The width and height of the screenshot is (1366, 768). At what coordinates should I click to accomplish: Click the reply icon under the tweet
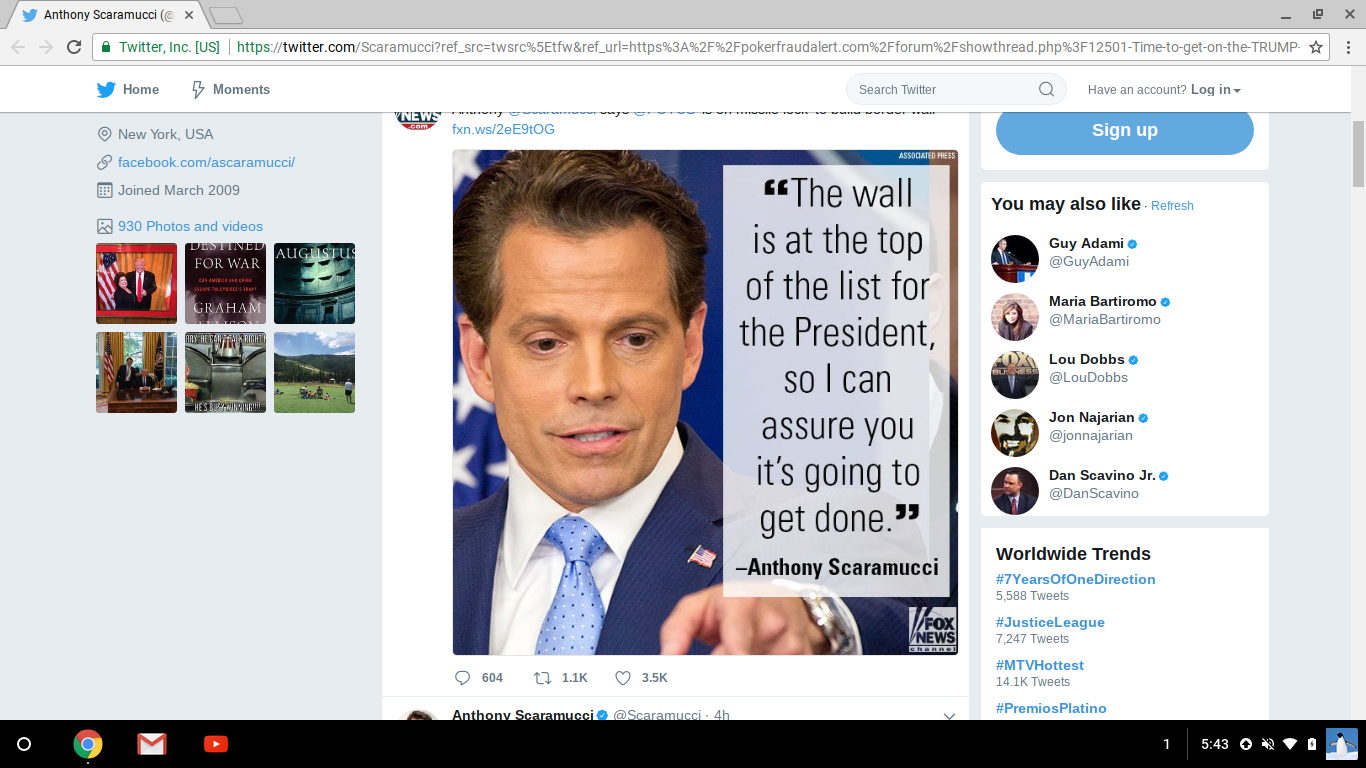point(462,678)
